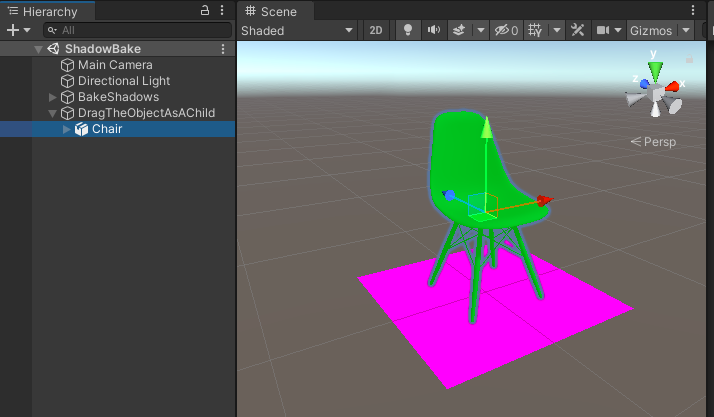
Task: Open Scene view options menu
Action: [x=693, y=10]
